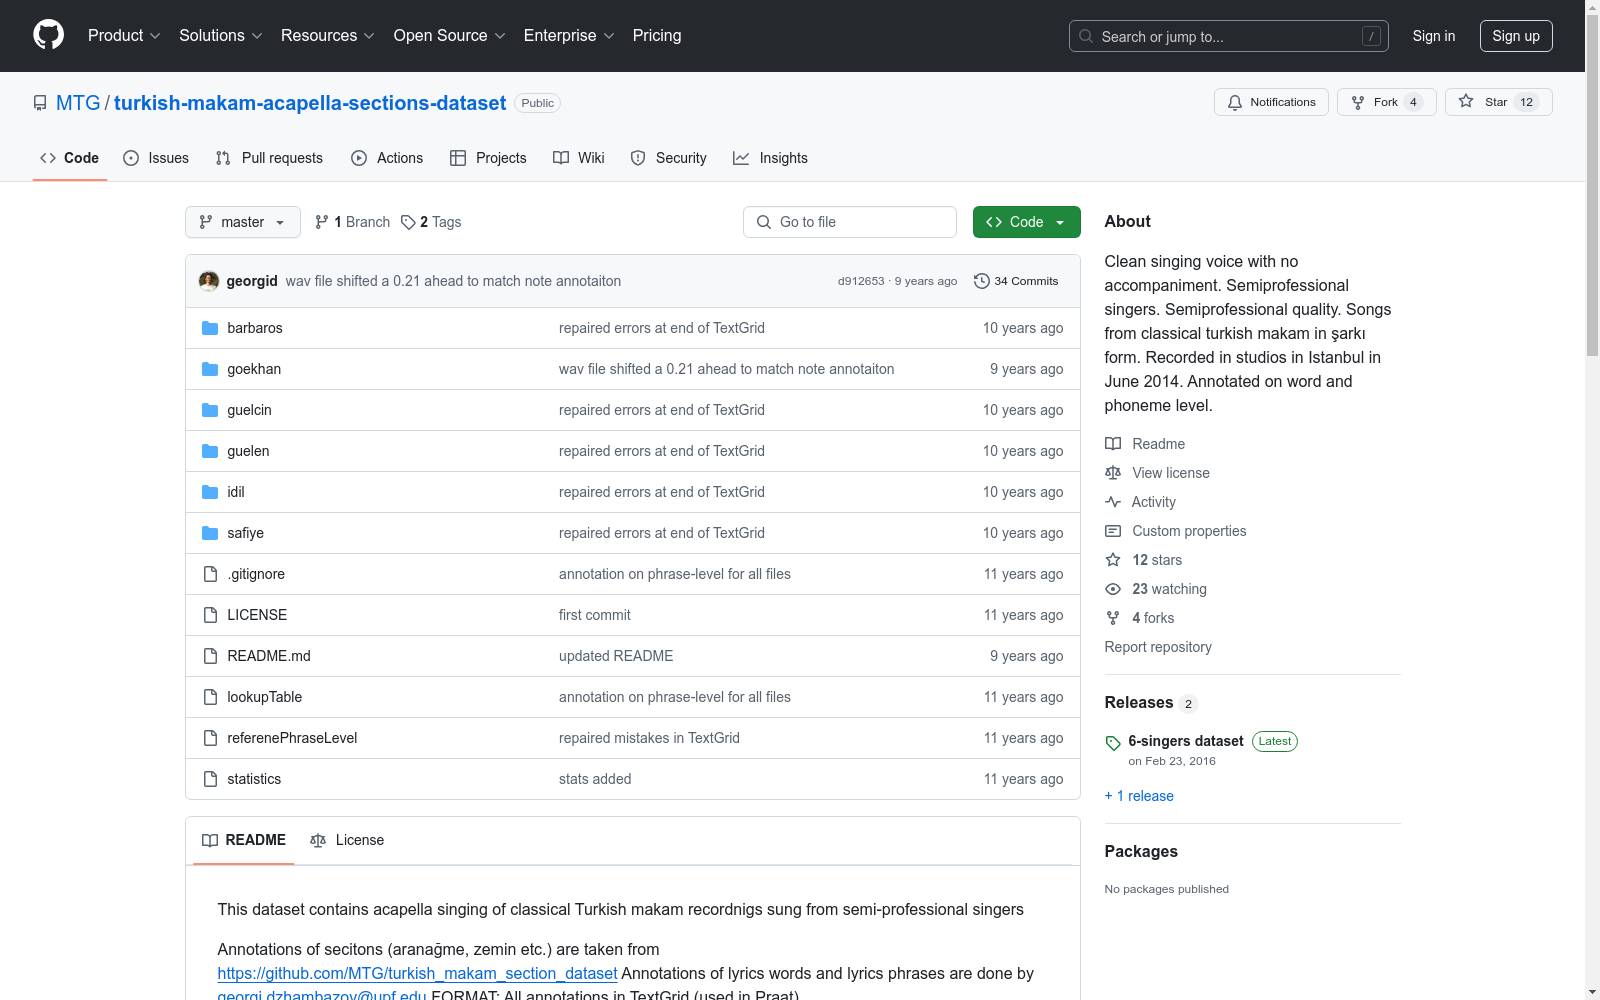
Task: Select the Code tab
Action: point(70,158)
